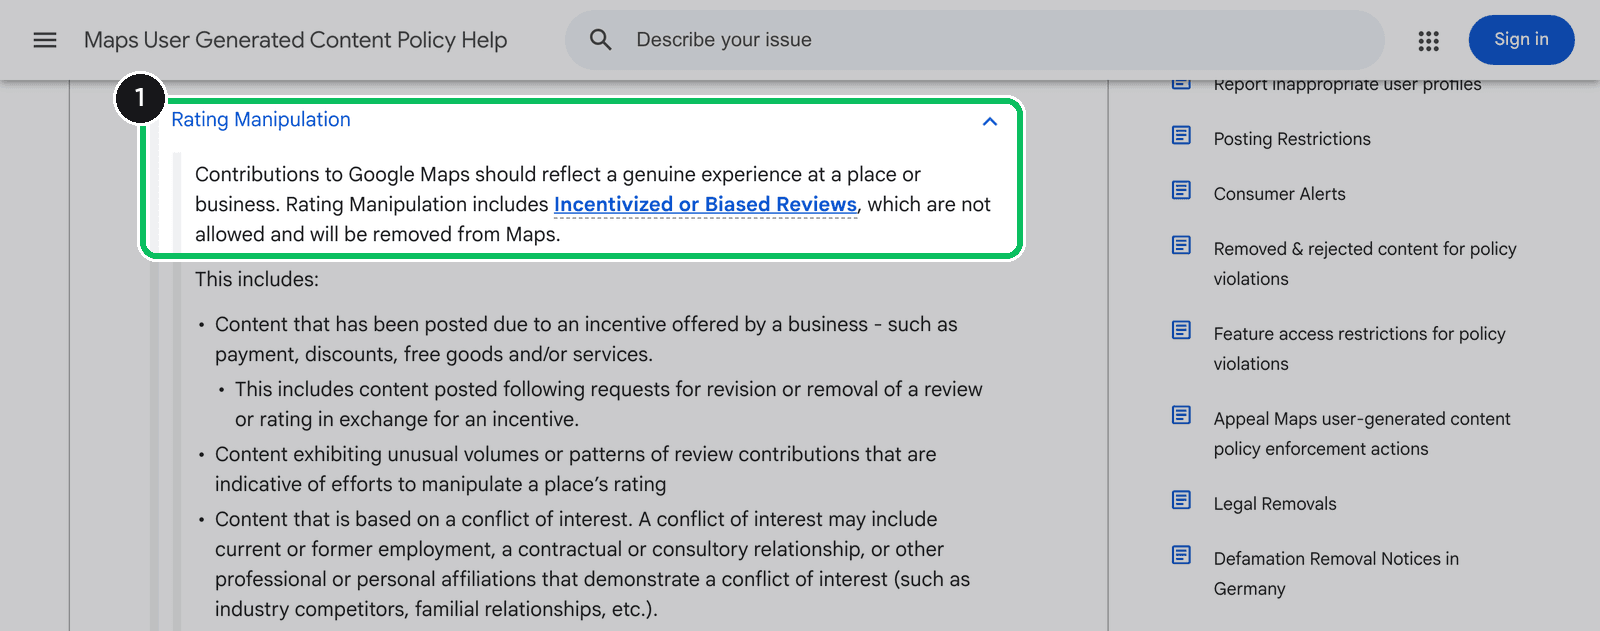
Task: Open Posting Restrictions article
Action: pos(1292,139)
